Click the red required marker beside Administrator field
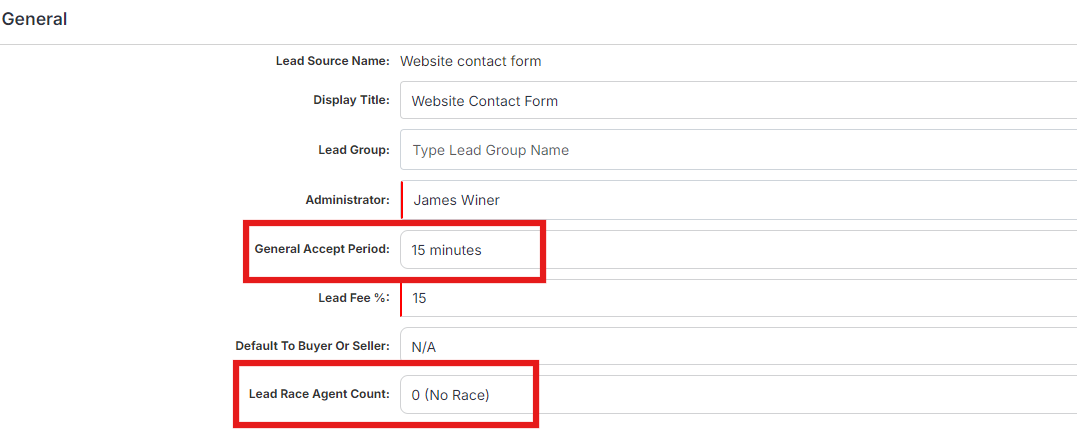 coord(401,200)
